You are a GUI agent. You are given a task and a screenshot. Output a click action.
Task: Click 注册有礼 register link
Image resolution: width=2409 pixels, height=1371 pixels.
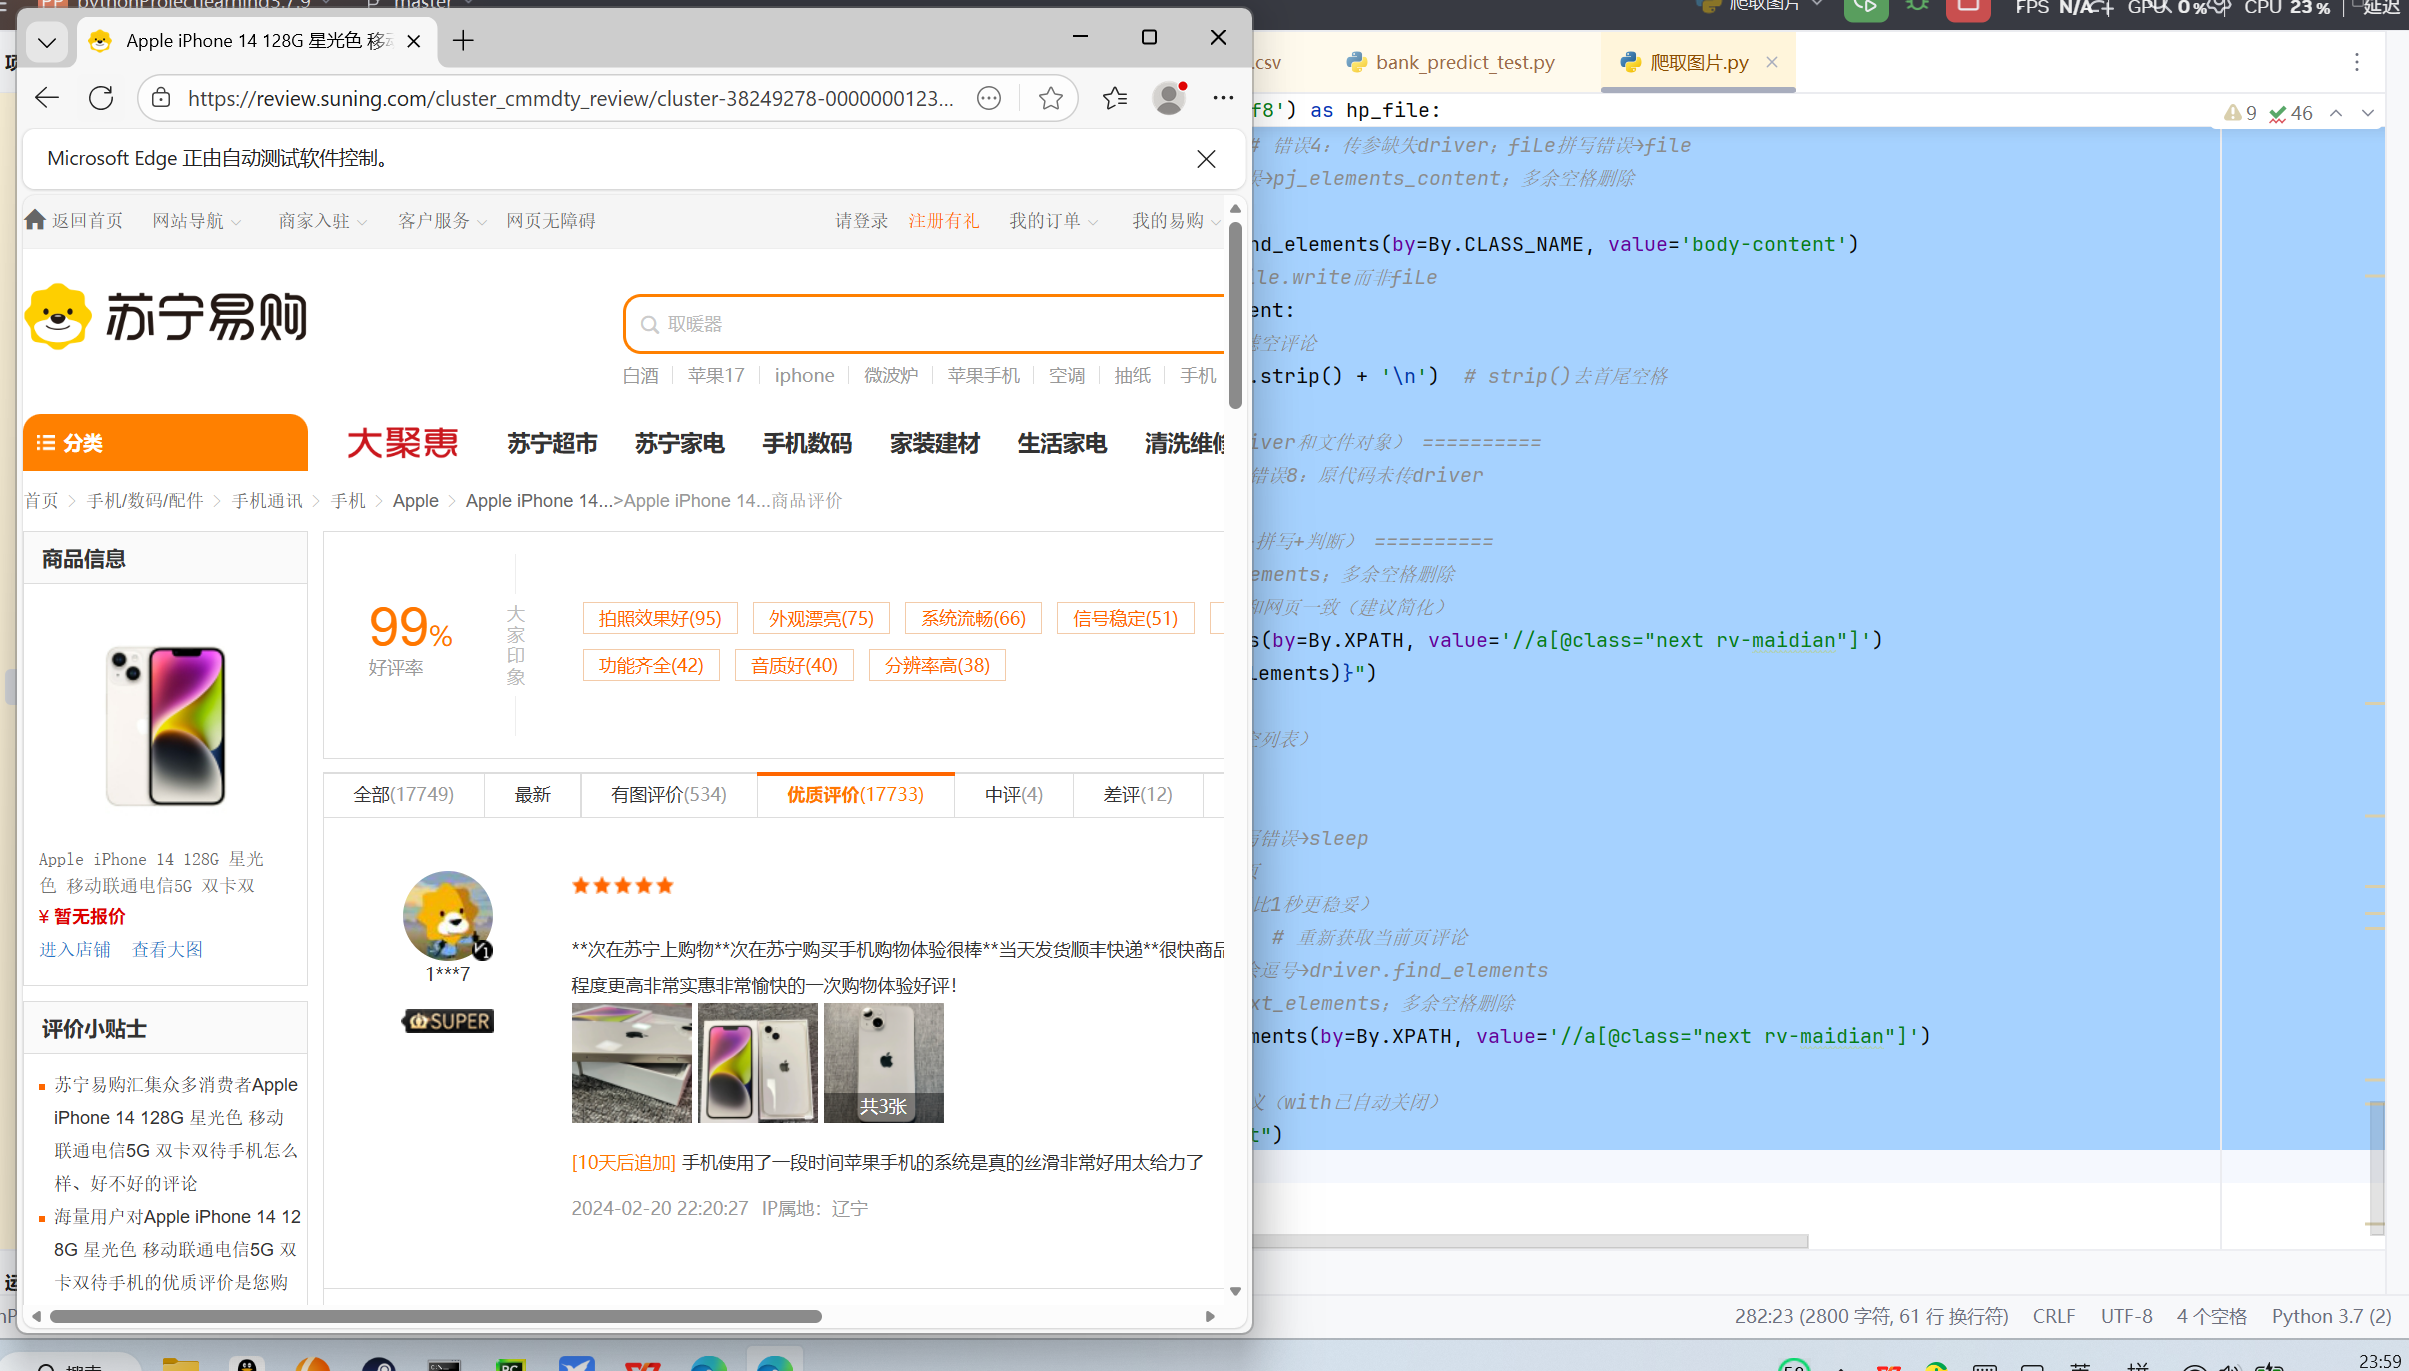(943, 221)
